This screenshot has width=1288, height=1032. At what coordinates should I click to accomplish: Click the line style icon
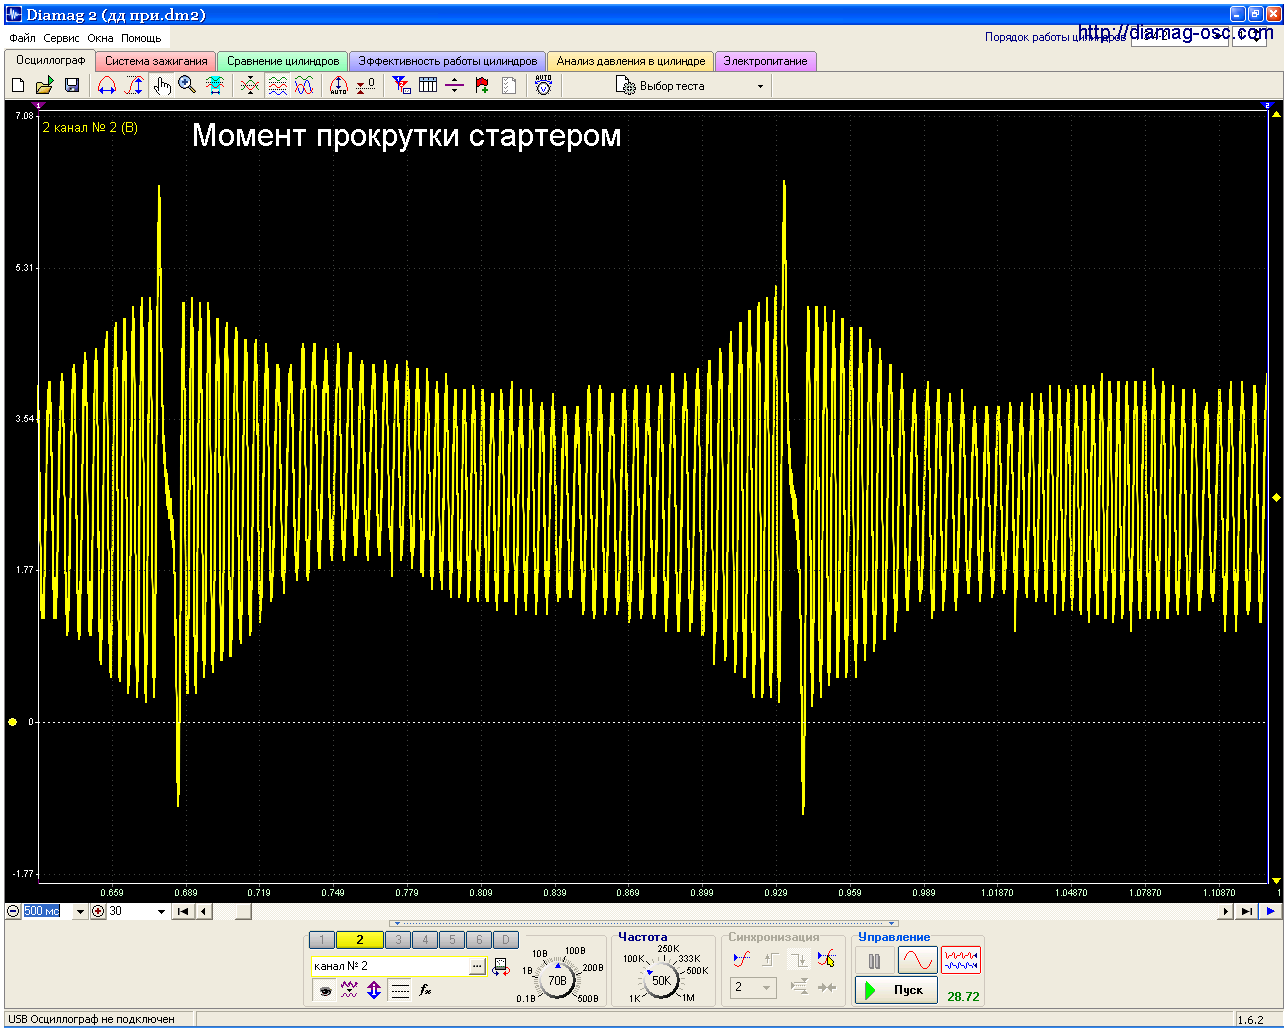click(x=400, y=990)
